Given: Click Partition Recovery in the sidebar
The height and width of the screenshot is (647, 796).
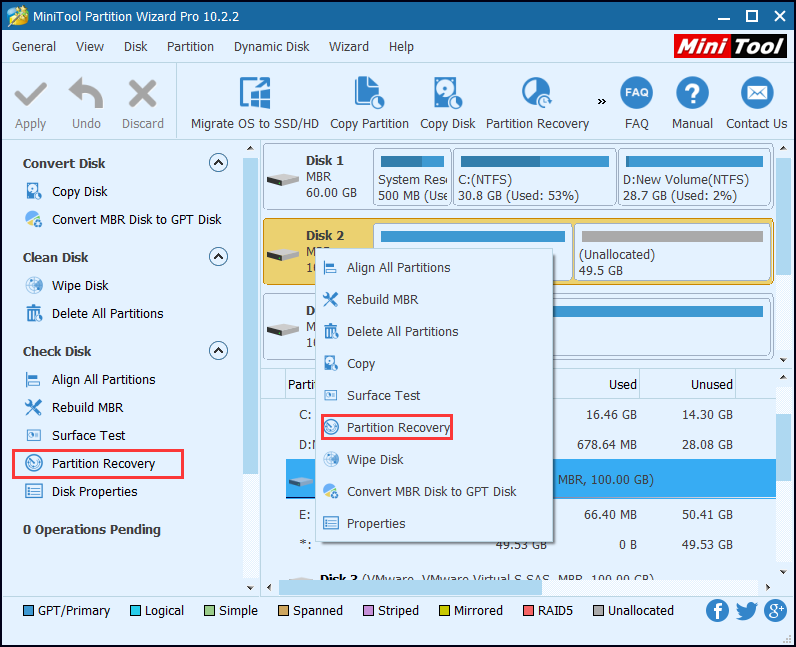Looking at the screenshot, I should pyautogui.click(x=97, y=464).
